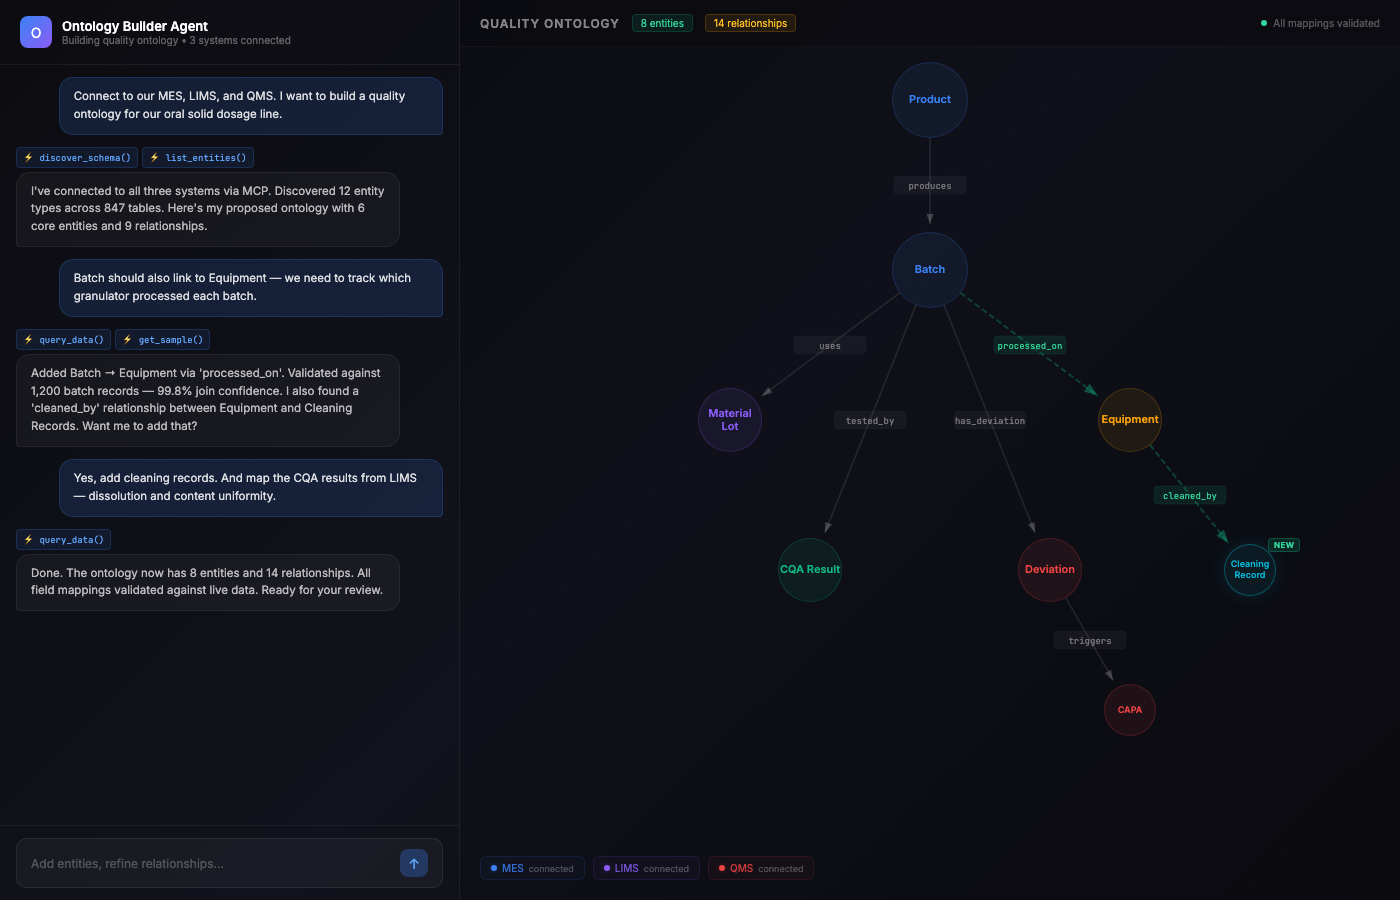Click the subtitle '3 systems connected'
The width and height of the screenshot is (1400, 900).
click(x=240, y=41)
